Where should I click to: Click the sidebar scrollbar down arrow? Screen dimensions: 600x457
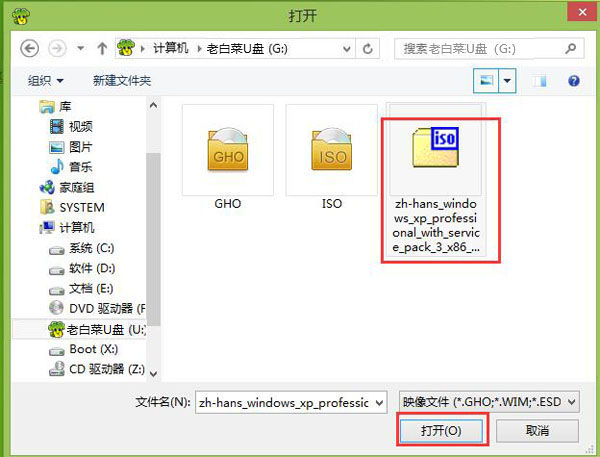point(153,374)
